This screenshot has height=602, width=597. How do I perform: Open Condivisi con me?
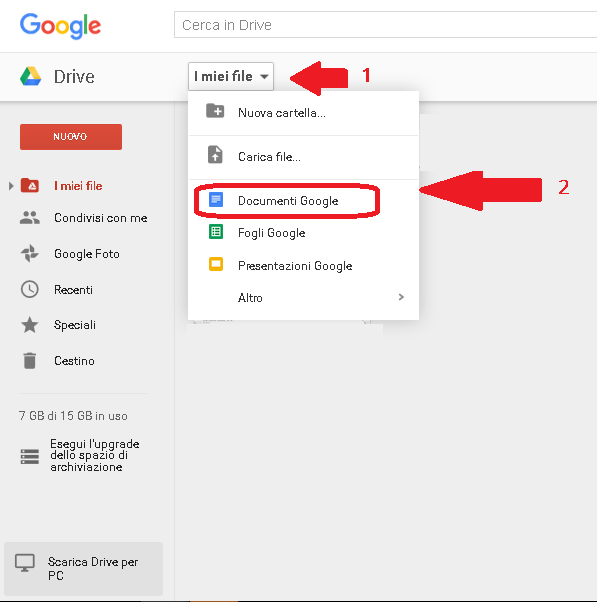(101, 218)
